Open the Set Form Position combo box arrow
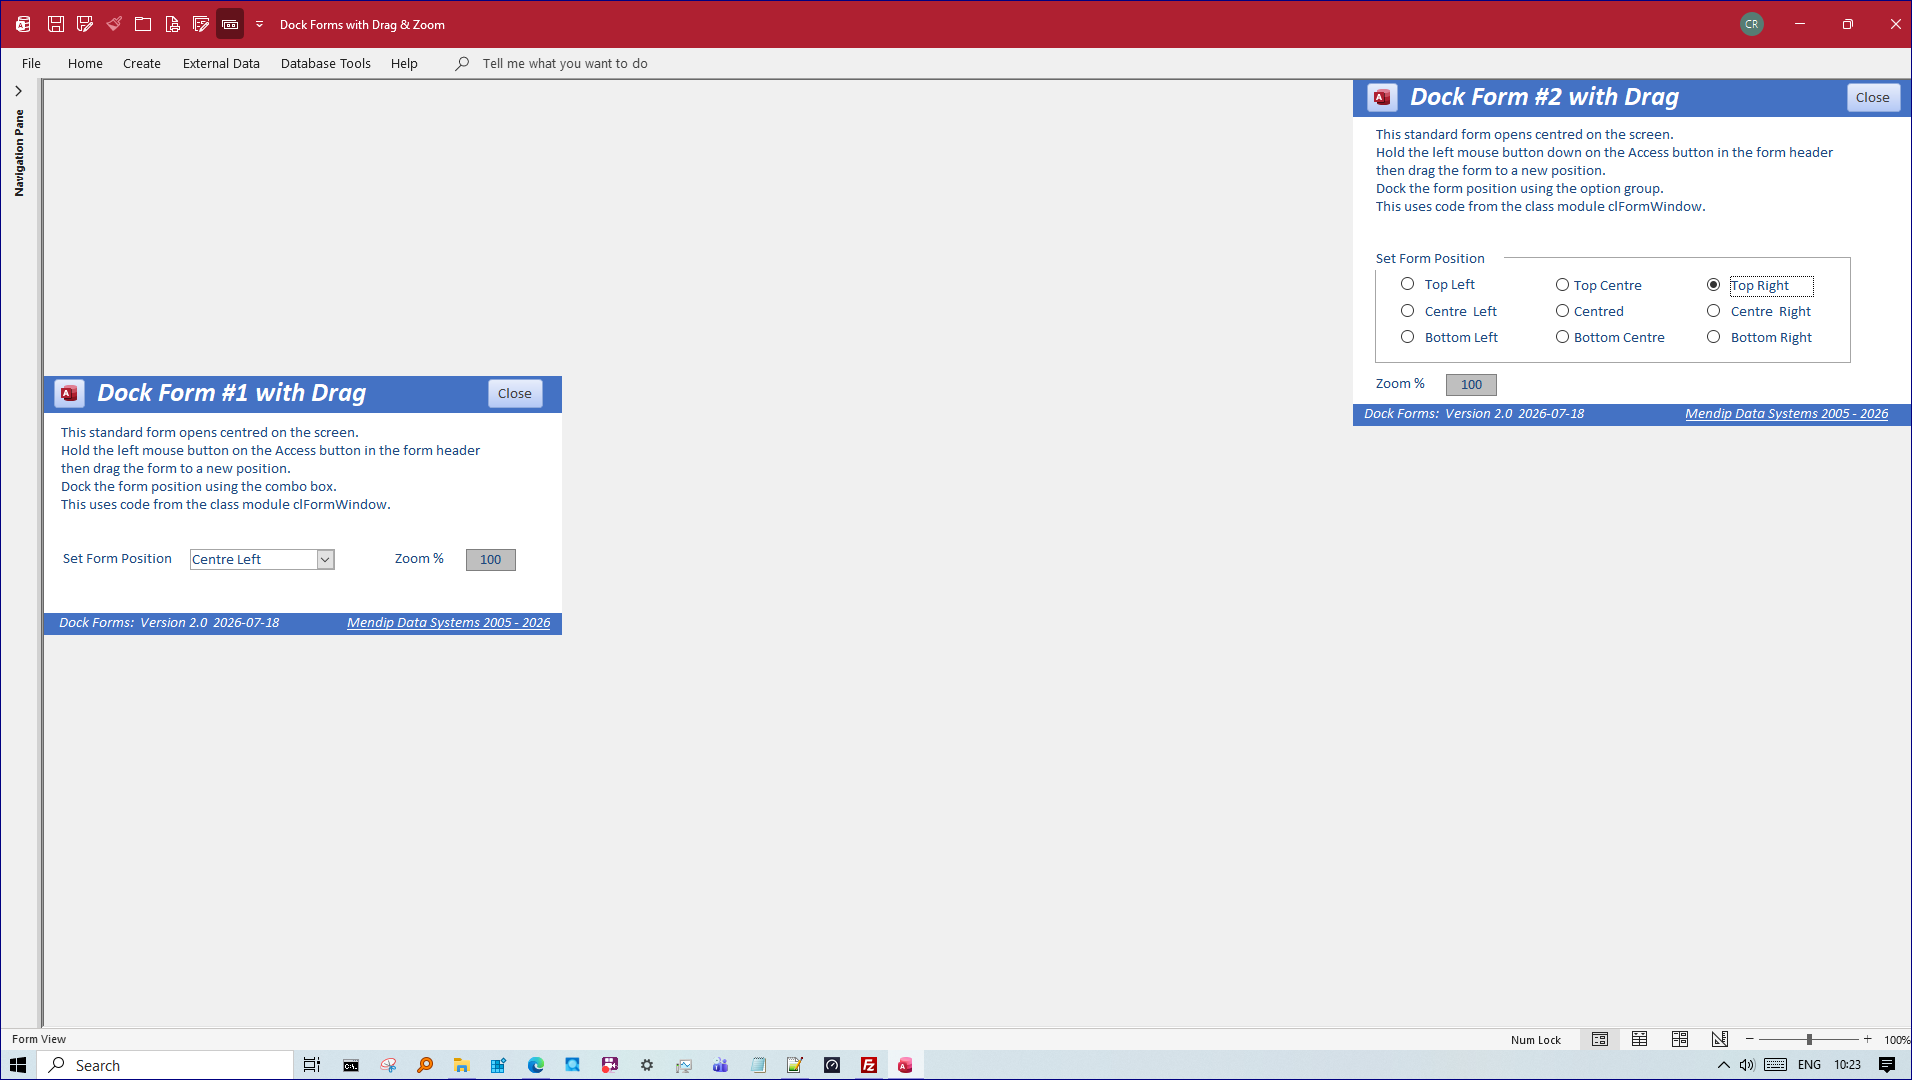This screenshot has height=1080, width=1912. tap(325, 560)
